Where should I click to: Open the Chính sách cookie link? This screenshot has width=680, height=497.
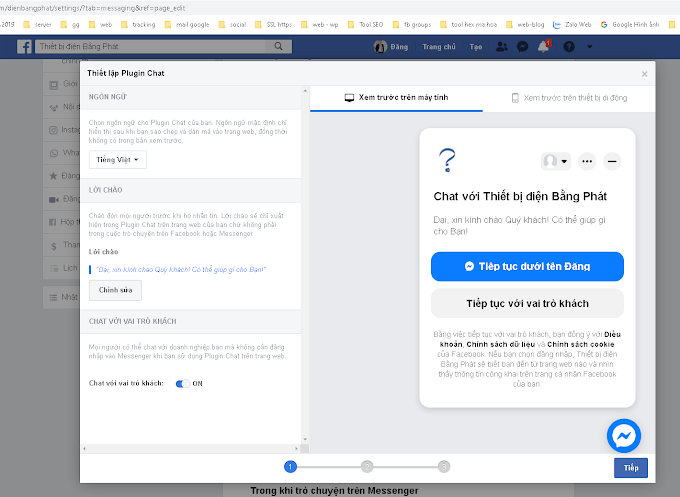581,344
